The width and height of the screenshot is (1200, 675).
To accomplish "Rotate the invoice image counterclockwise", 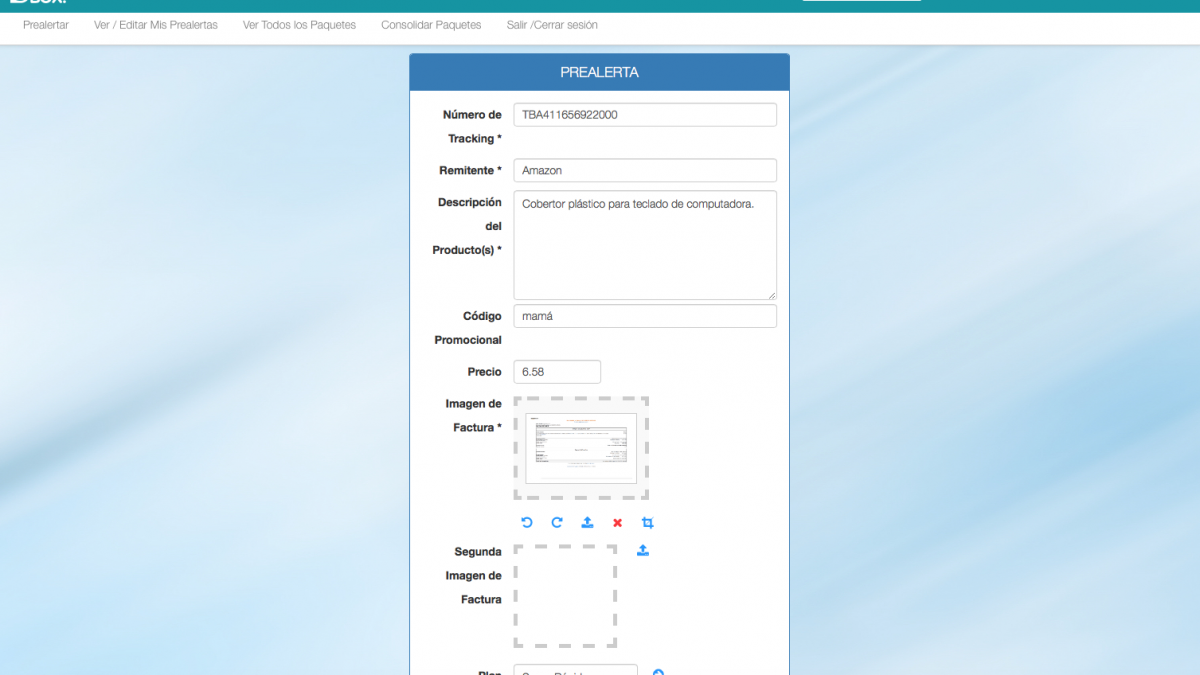I will point(527,522).
